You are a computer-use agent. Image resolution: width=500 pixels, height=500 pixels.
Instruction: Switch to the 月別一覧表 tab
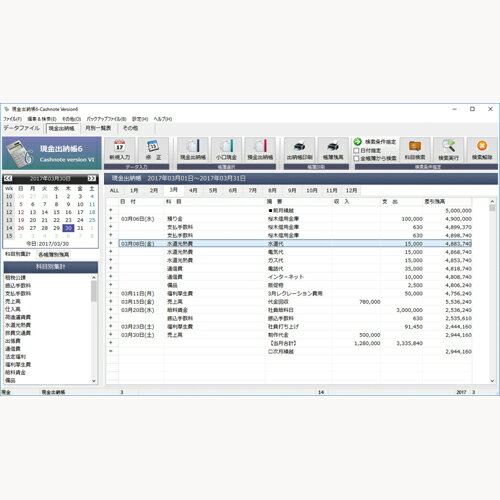[x=98, y=128]
